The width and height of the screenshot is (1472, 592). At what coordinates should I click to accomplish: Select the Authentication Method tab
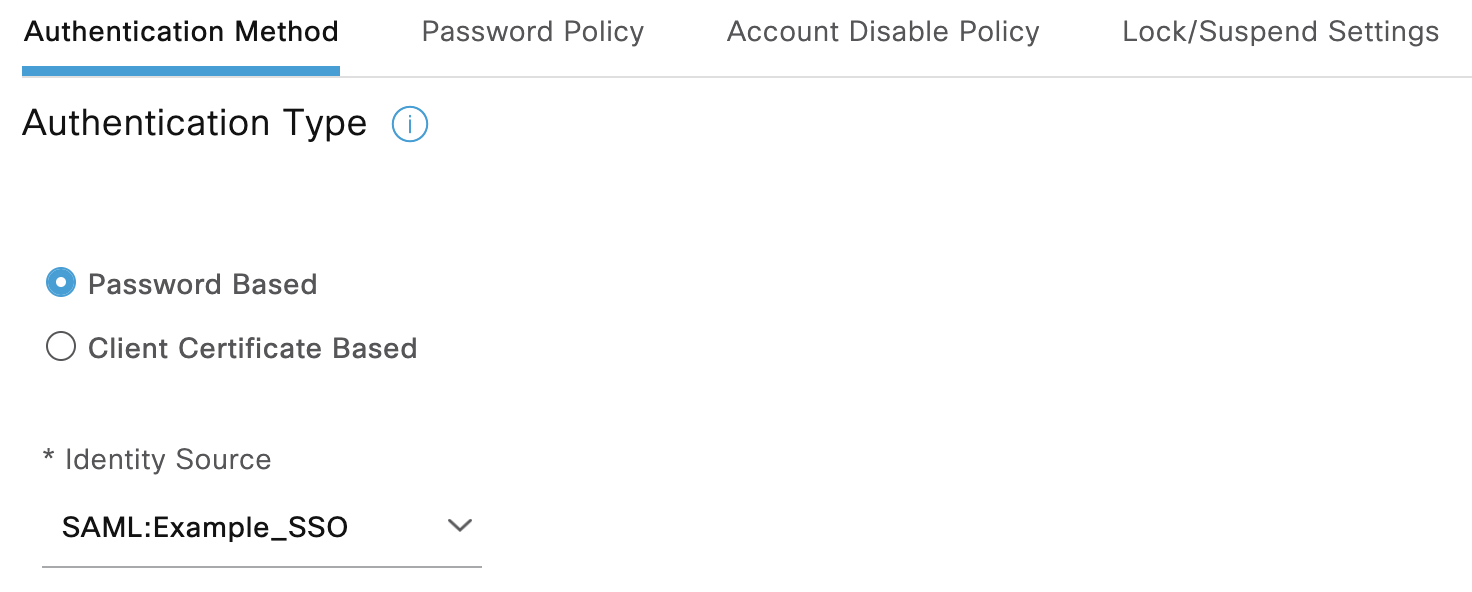pyautogui.click(x=181, y=31)
